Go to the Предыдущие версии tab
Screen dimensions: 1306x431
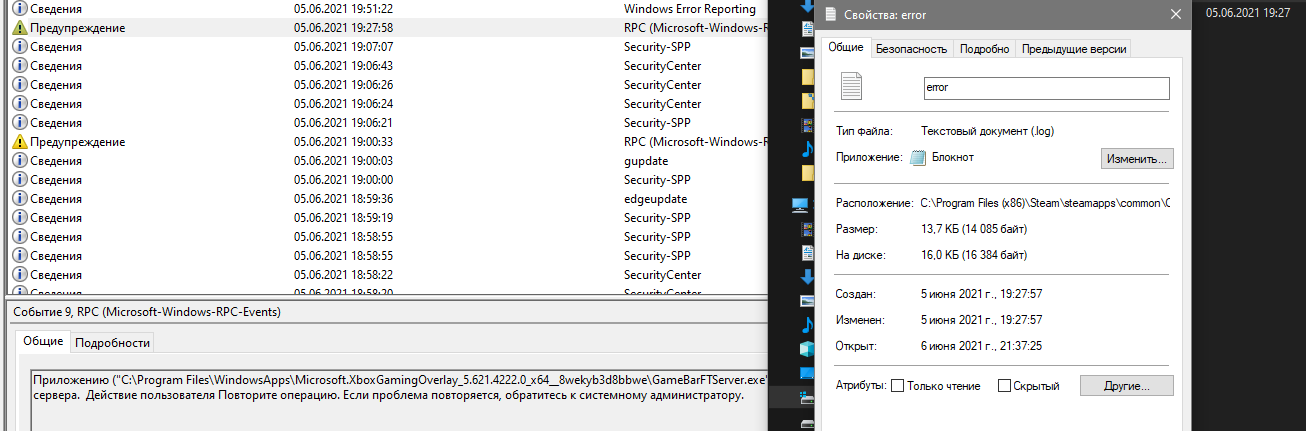(x=1073, y=48)
